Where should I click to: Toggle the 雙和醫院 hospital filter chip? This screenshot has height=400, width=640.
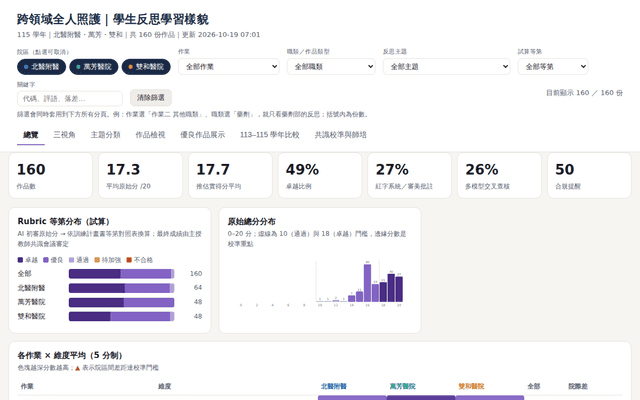click(146, 67)
